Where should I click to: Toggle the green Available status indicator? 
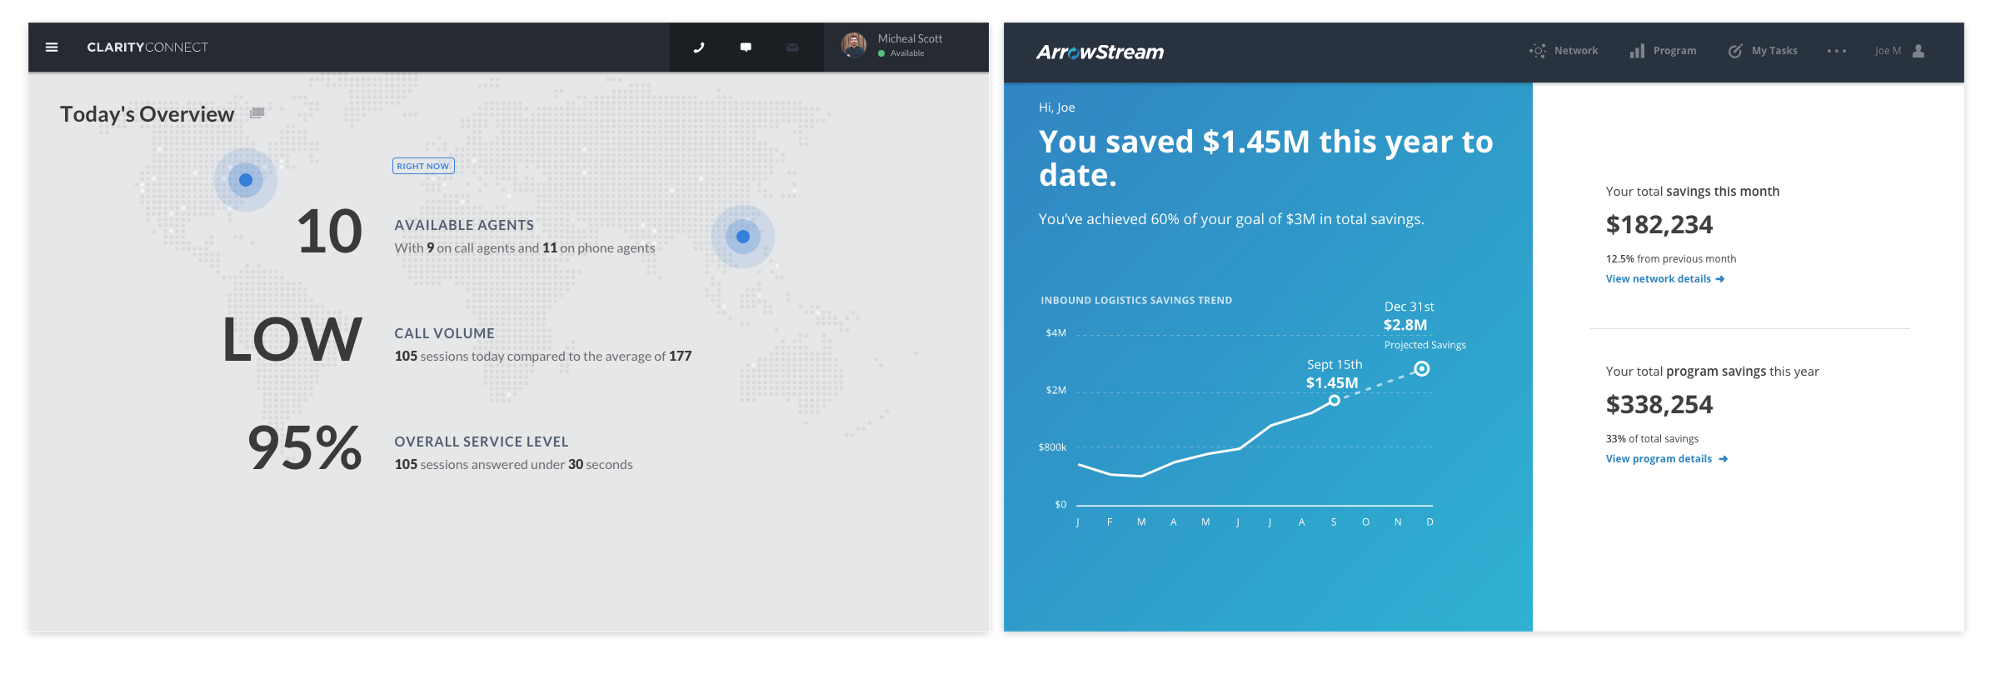[882, 54]
